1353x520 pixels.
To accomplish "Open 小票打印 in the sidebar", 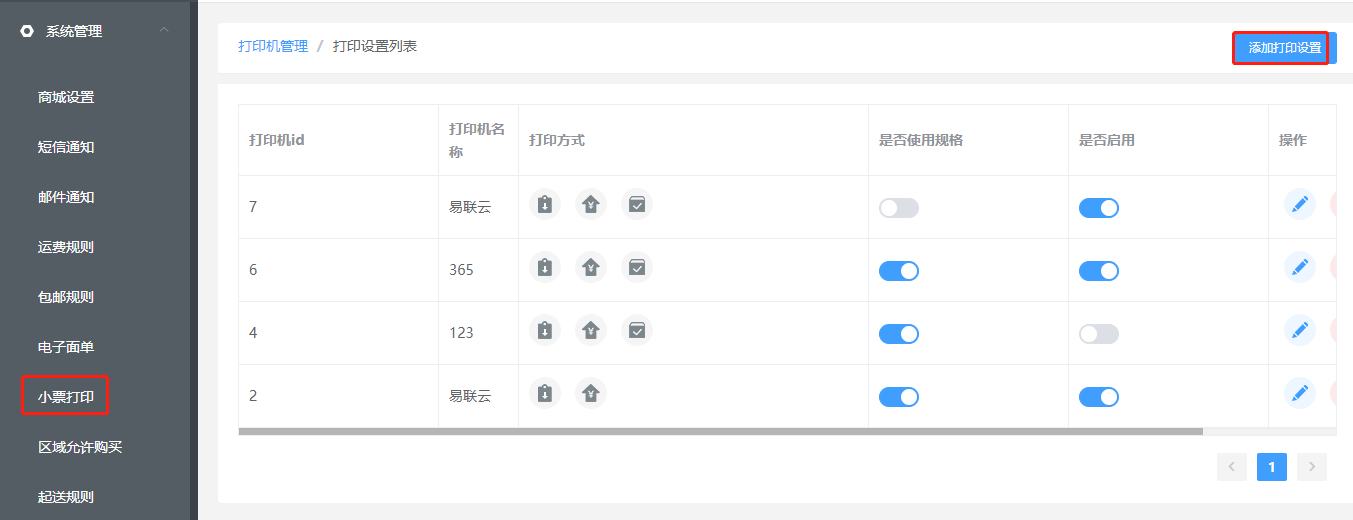I will (x=66, y=397).
